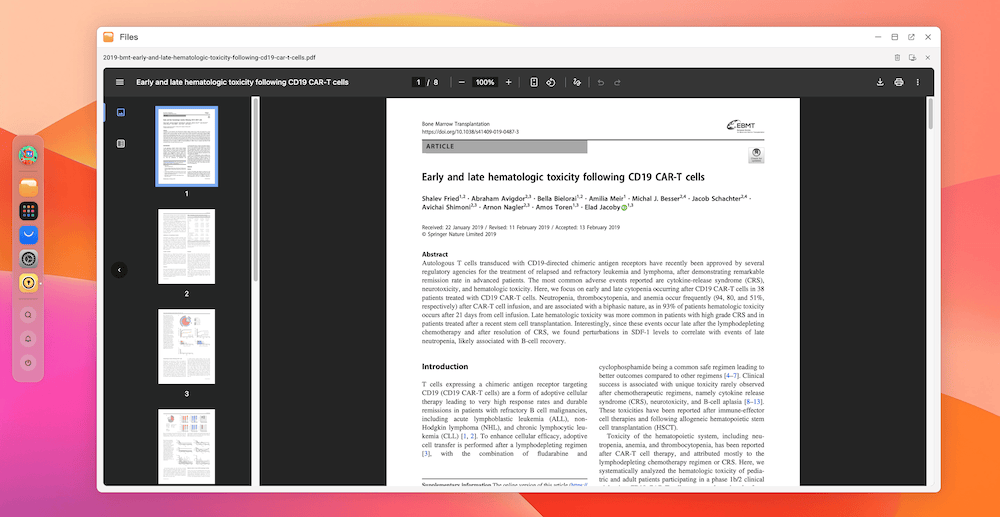1000x517 pixels.
Task: Select page 2 thumbnail
Action: click(x=186, y=246)
